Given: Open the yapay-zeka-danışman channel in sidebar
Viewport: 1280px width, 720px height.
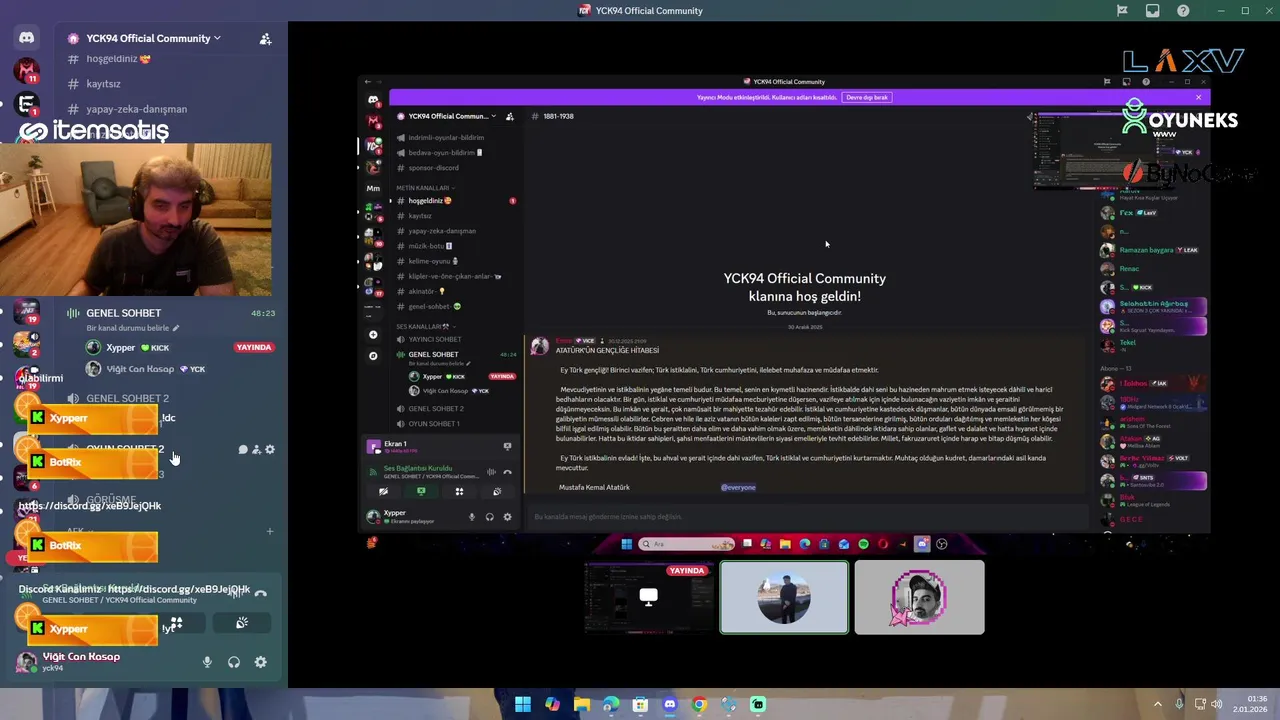Looking at the screenshot, I should 136,109.
